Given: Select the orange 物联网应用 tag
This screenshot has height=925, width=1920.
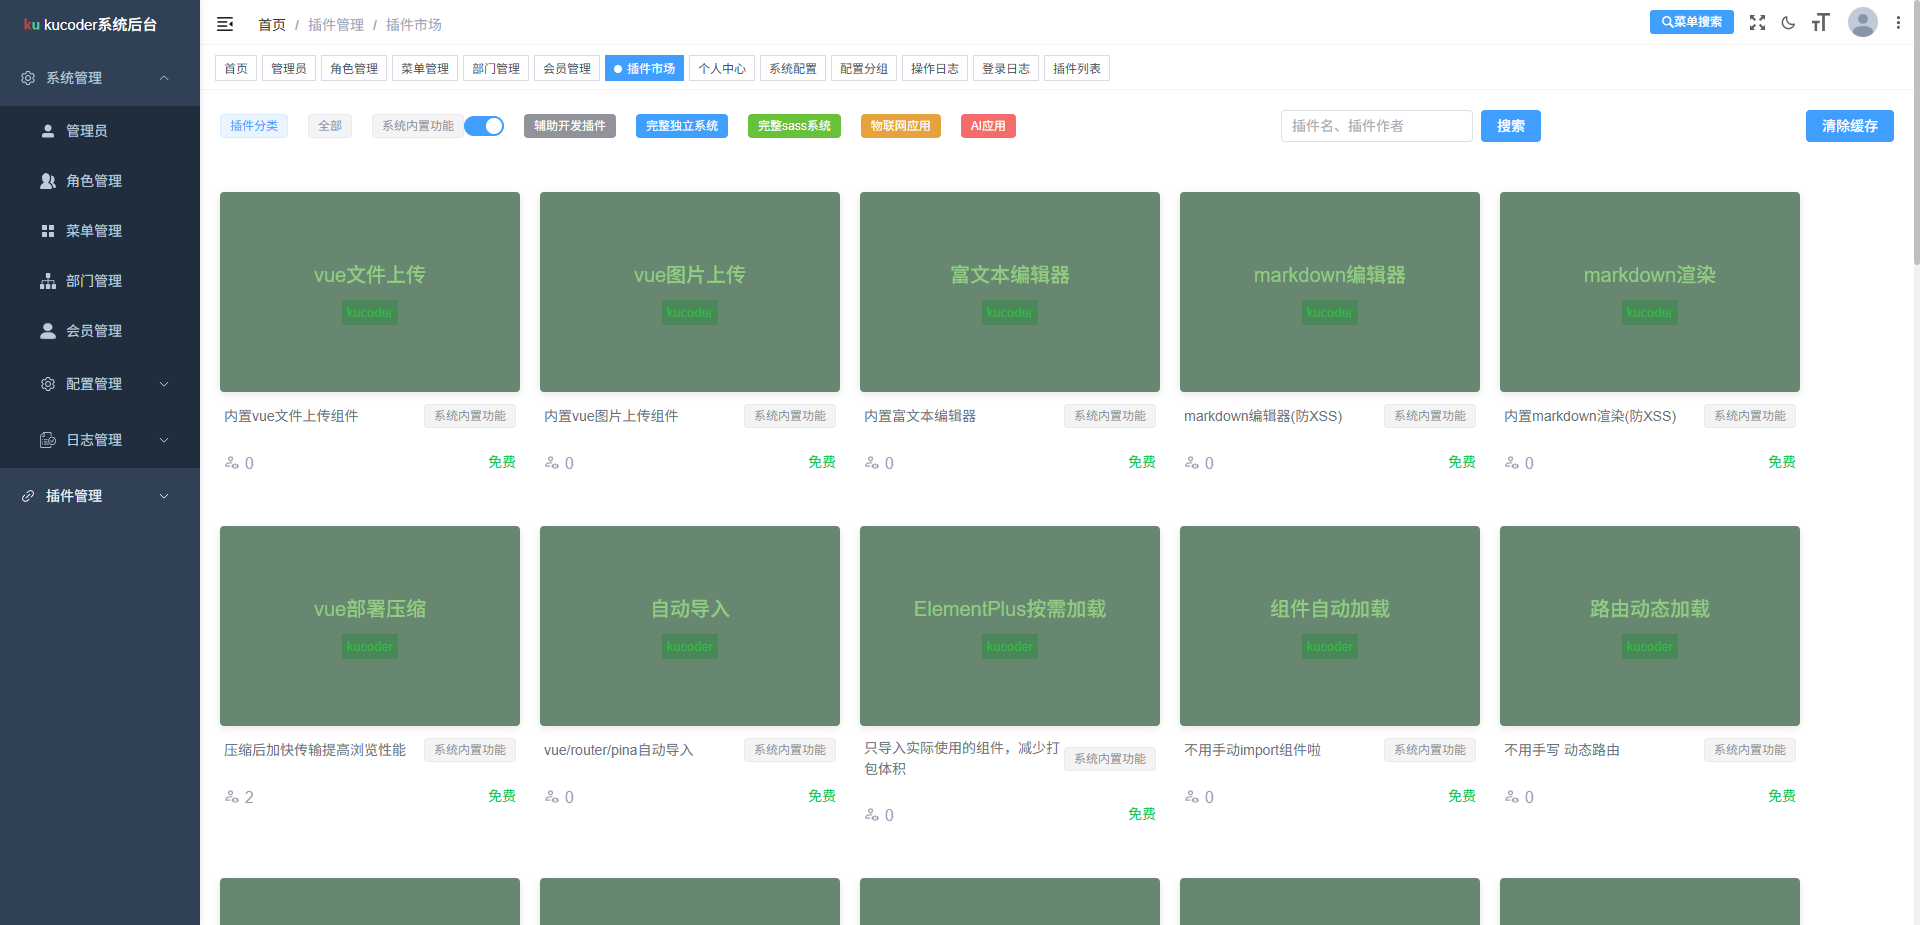Looking at the screenshot, I should (x=900, y=126).
